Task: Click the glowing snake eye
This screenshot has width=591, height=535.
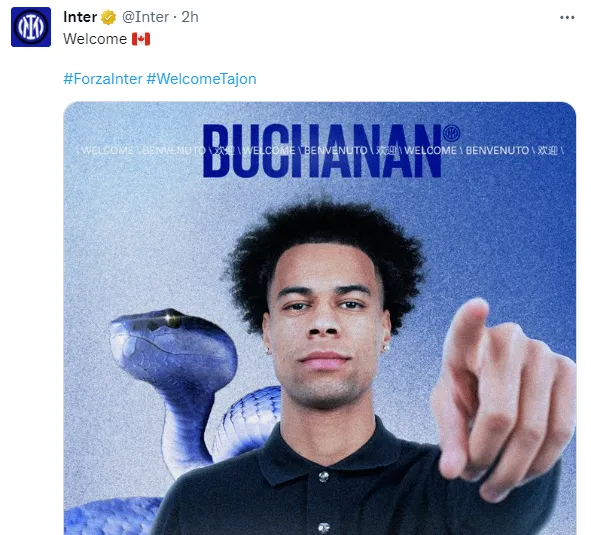Action: [x=172, y=319]
